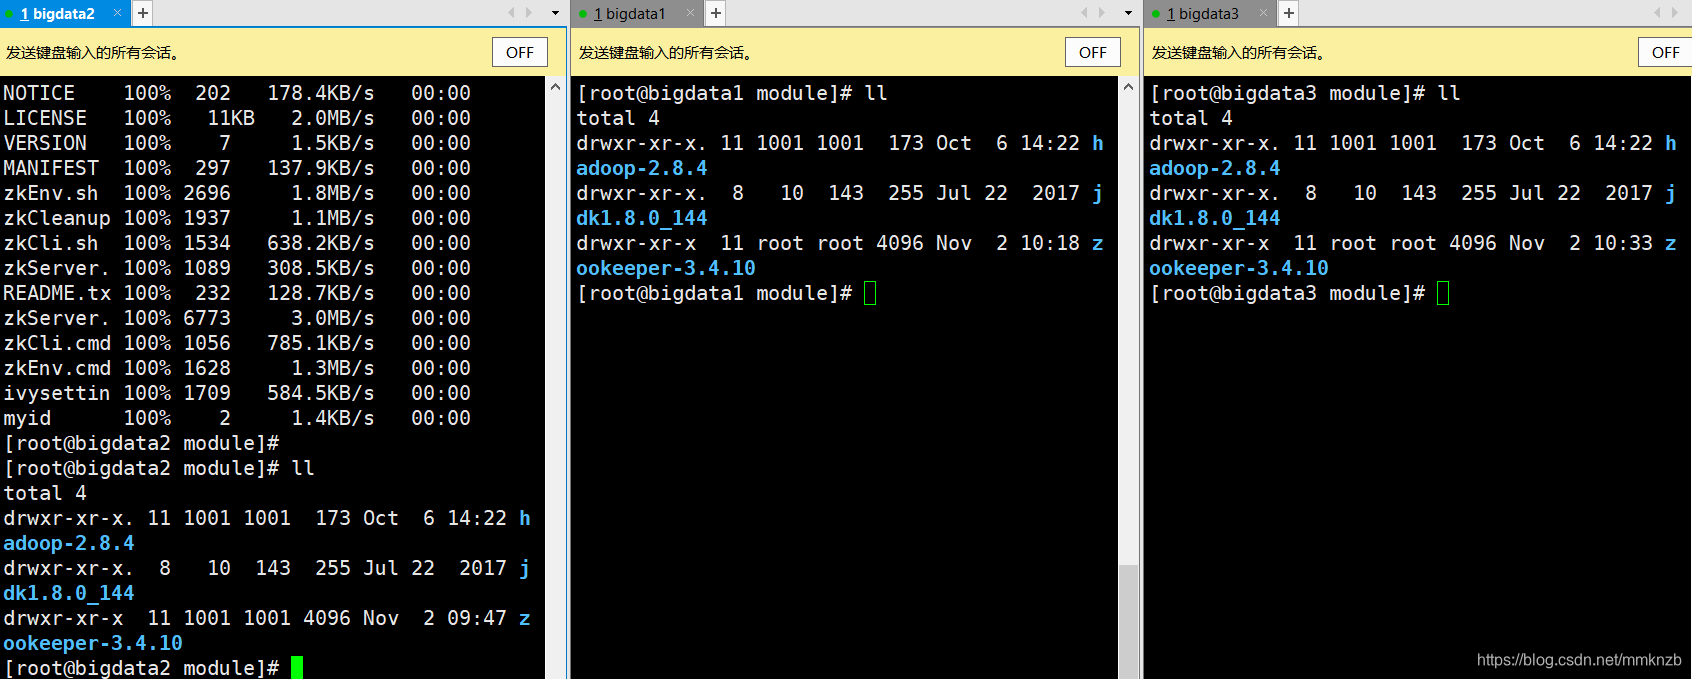Click the cursor at bigdata1 prompt
Viewport: 1692px width, 679px height.
click(870, 293)
